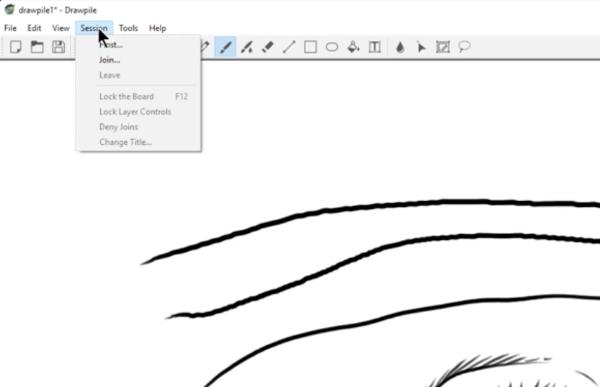Open the File menu

coord(10,28)
